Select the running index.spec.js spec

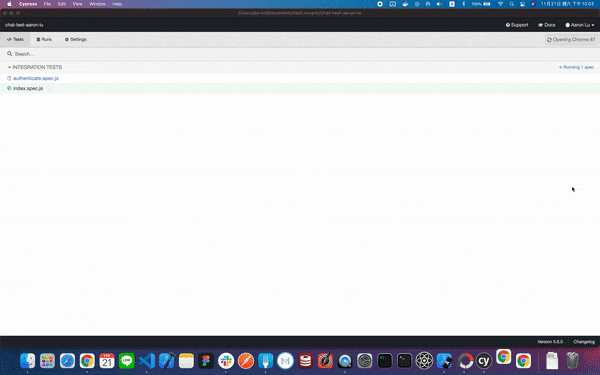(28, 88)
